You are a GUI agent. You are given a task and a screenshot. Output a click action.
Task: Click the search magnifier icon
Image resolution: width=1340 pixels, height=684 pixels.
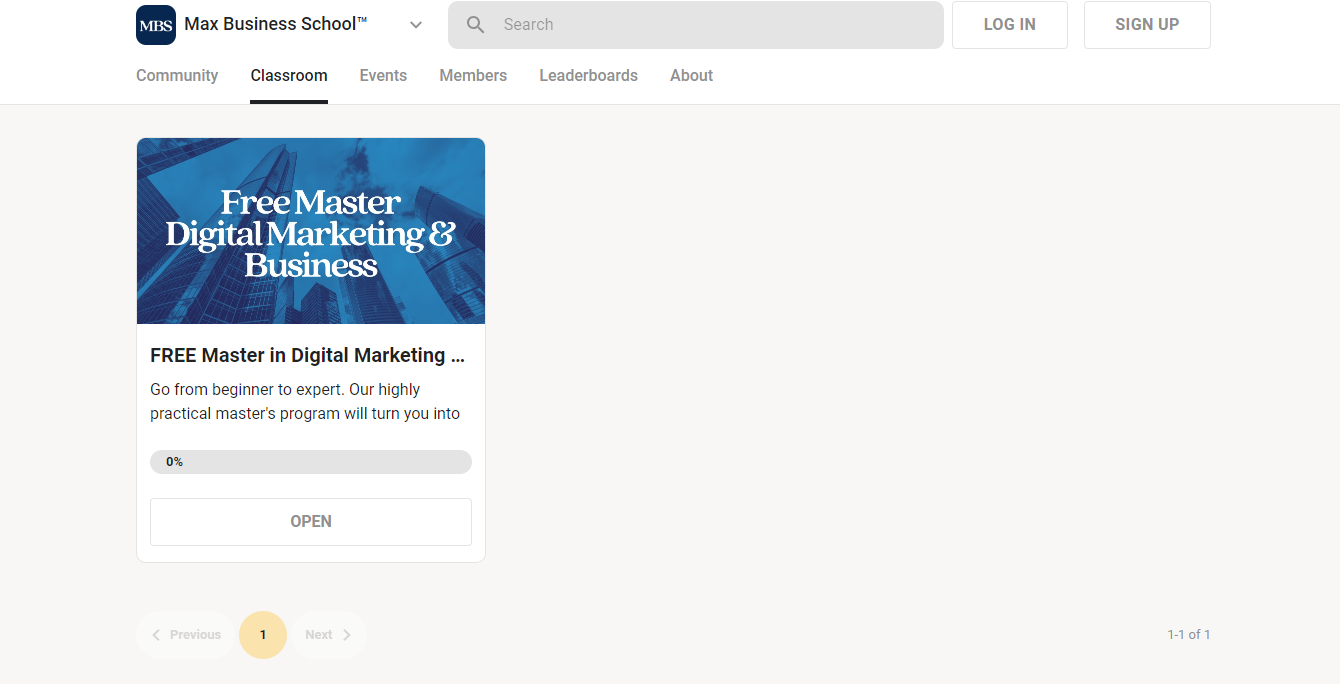coord(476,25)
